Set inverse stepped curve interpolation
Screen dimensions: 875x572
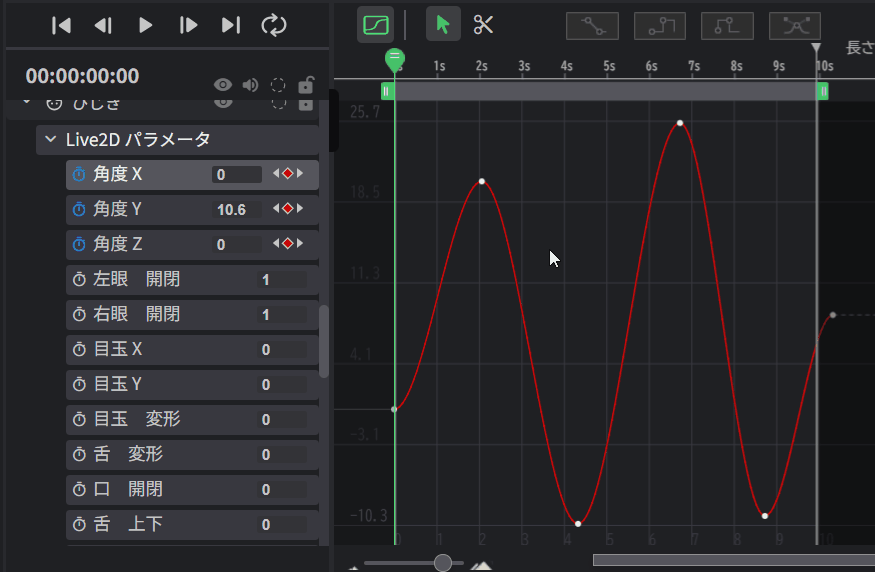(727, 26)
